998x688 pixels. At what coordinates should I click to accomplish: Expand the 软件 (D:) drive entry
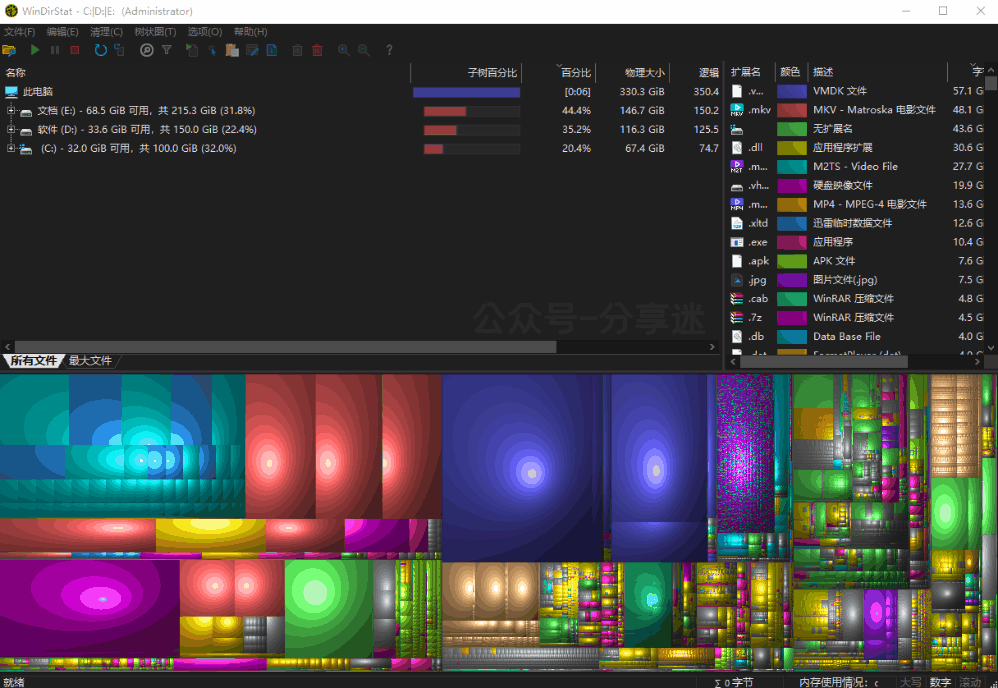pyautogui.click(x=9, y=129)
